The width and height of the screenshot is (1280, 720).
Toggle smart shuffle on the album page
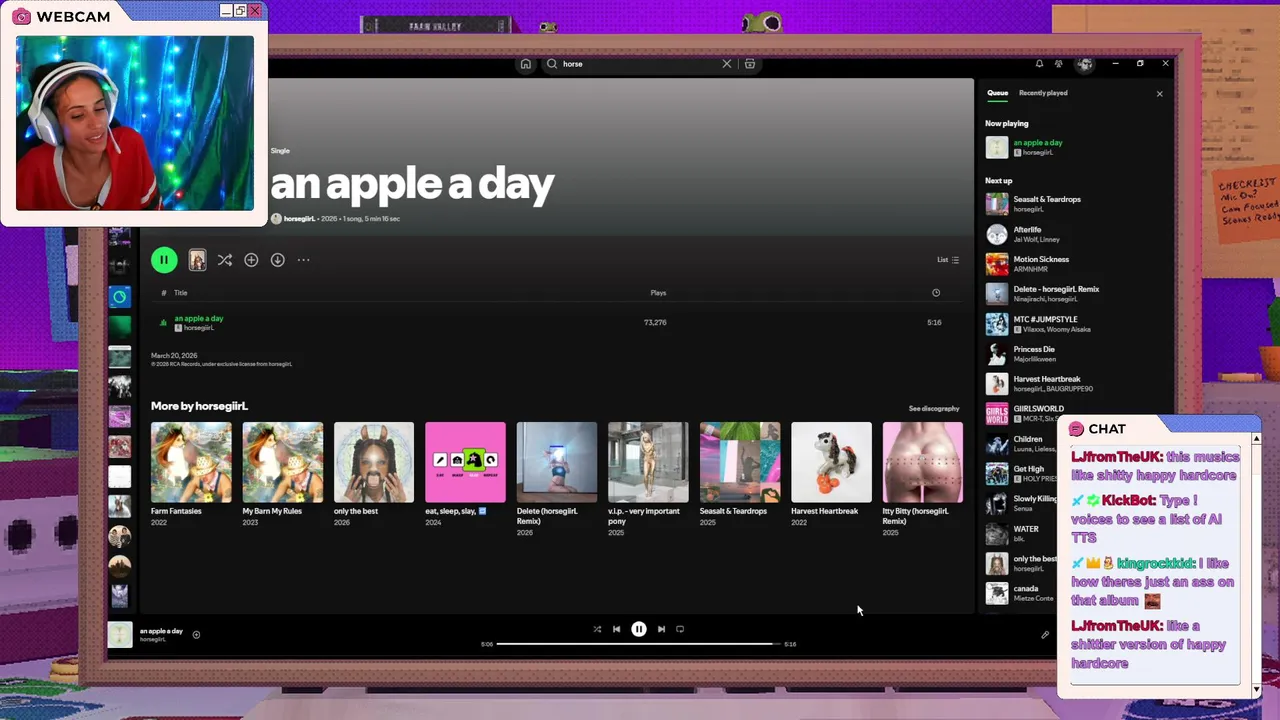[225, 260]
